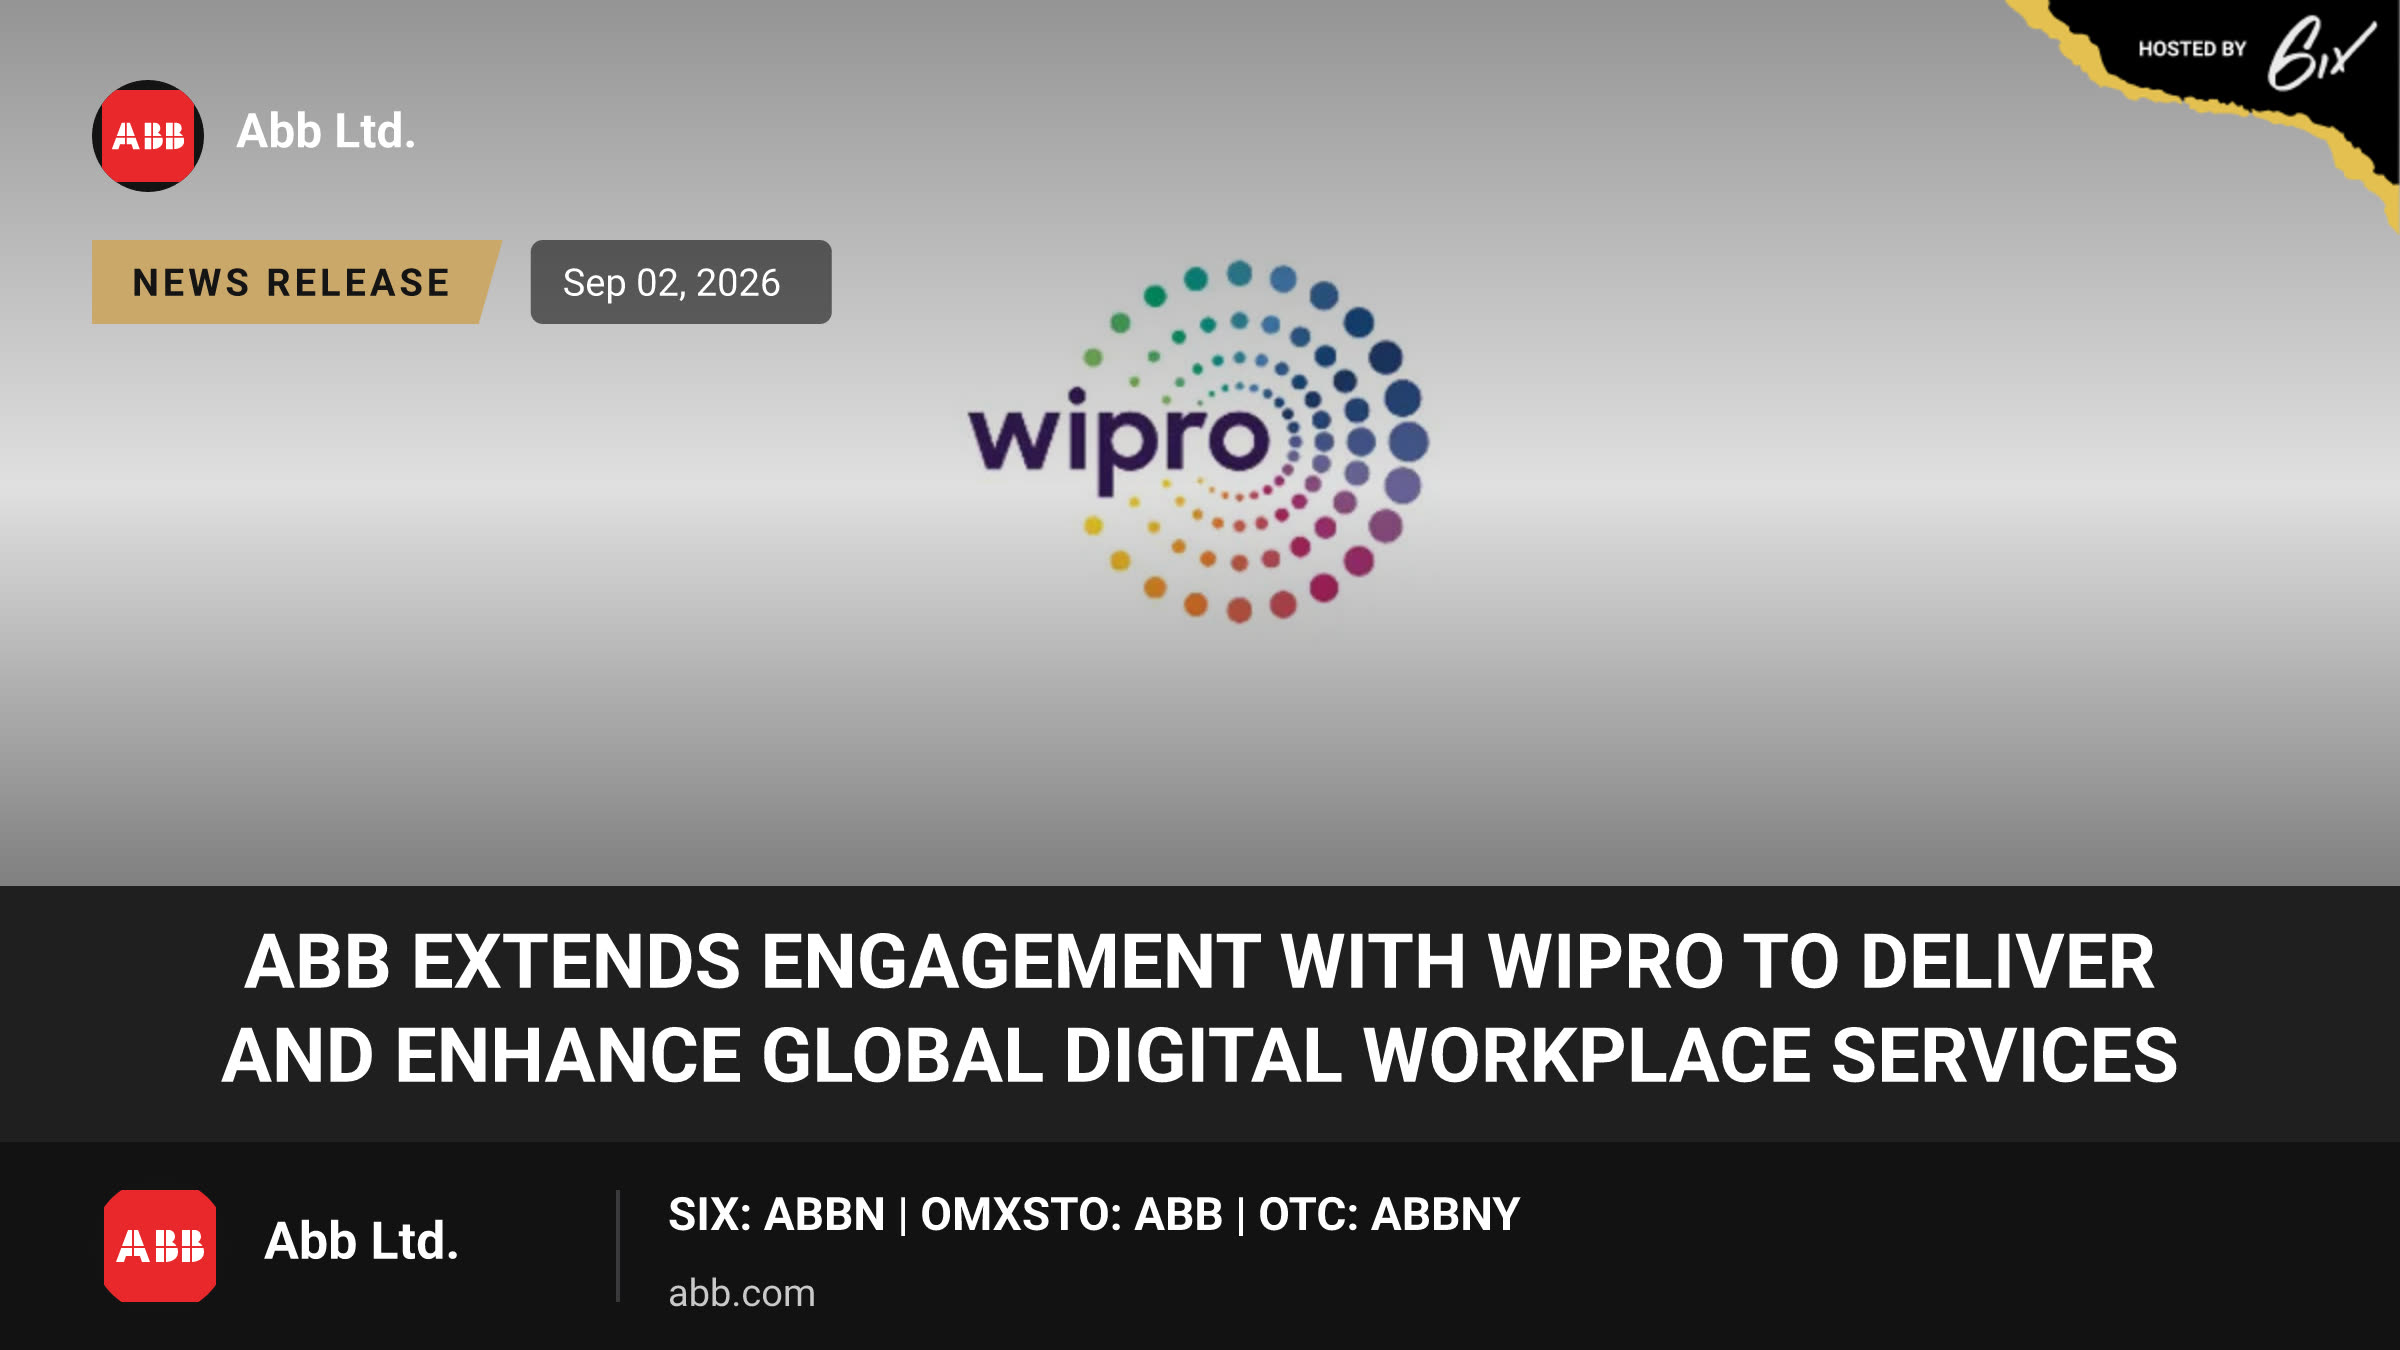Viewport: 2400px width, 1350px height.
Task: Open the abb.com link
Action: [x=742, y=1293]
